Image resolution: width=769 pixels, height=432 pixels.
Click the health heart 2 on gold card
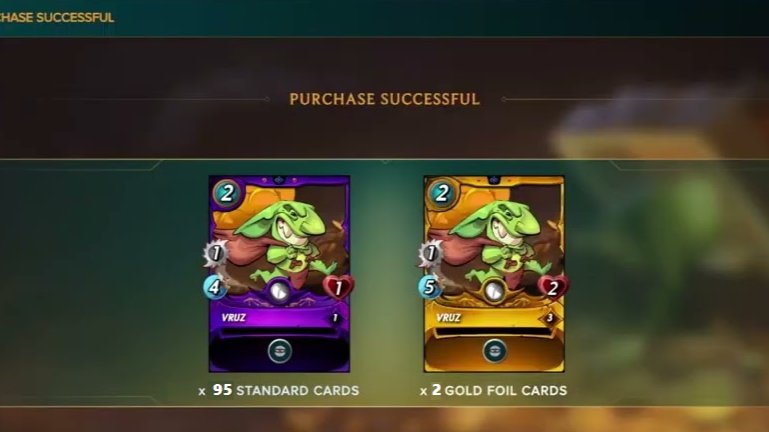point(553,288)
